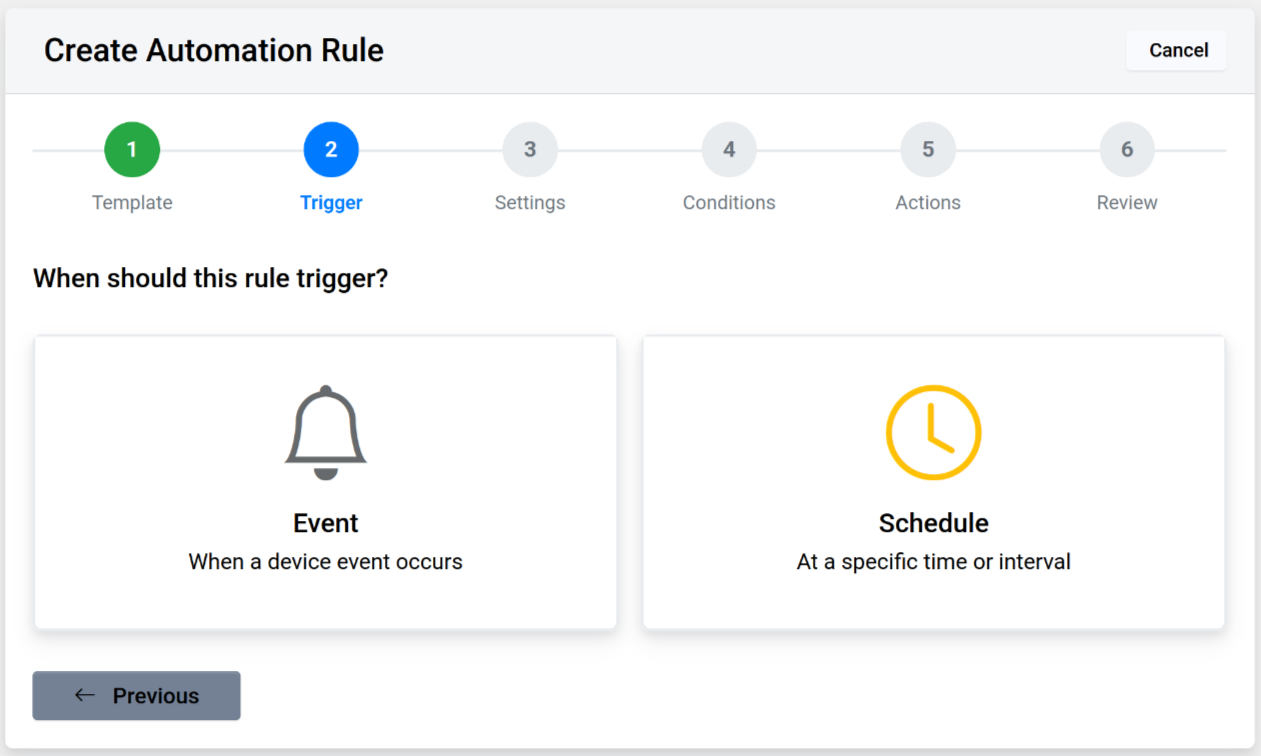Image resolution: width=1261 pixels, height=756 pixels.
Task: Go to the step 5 number circle
Action: pyautogui.click(x=928, y=150)
